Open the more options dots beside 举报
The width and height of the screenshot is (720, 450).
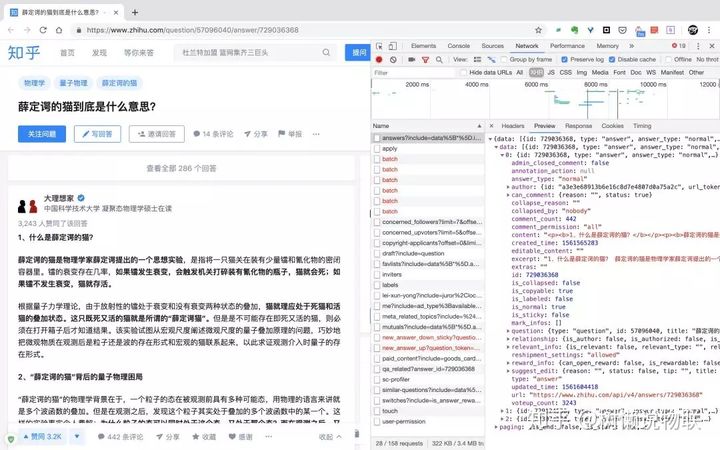(316, 134)
